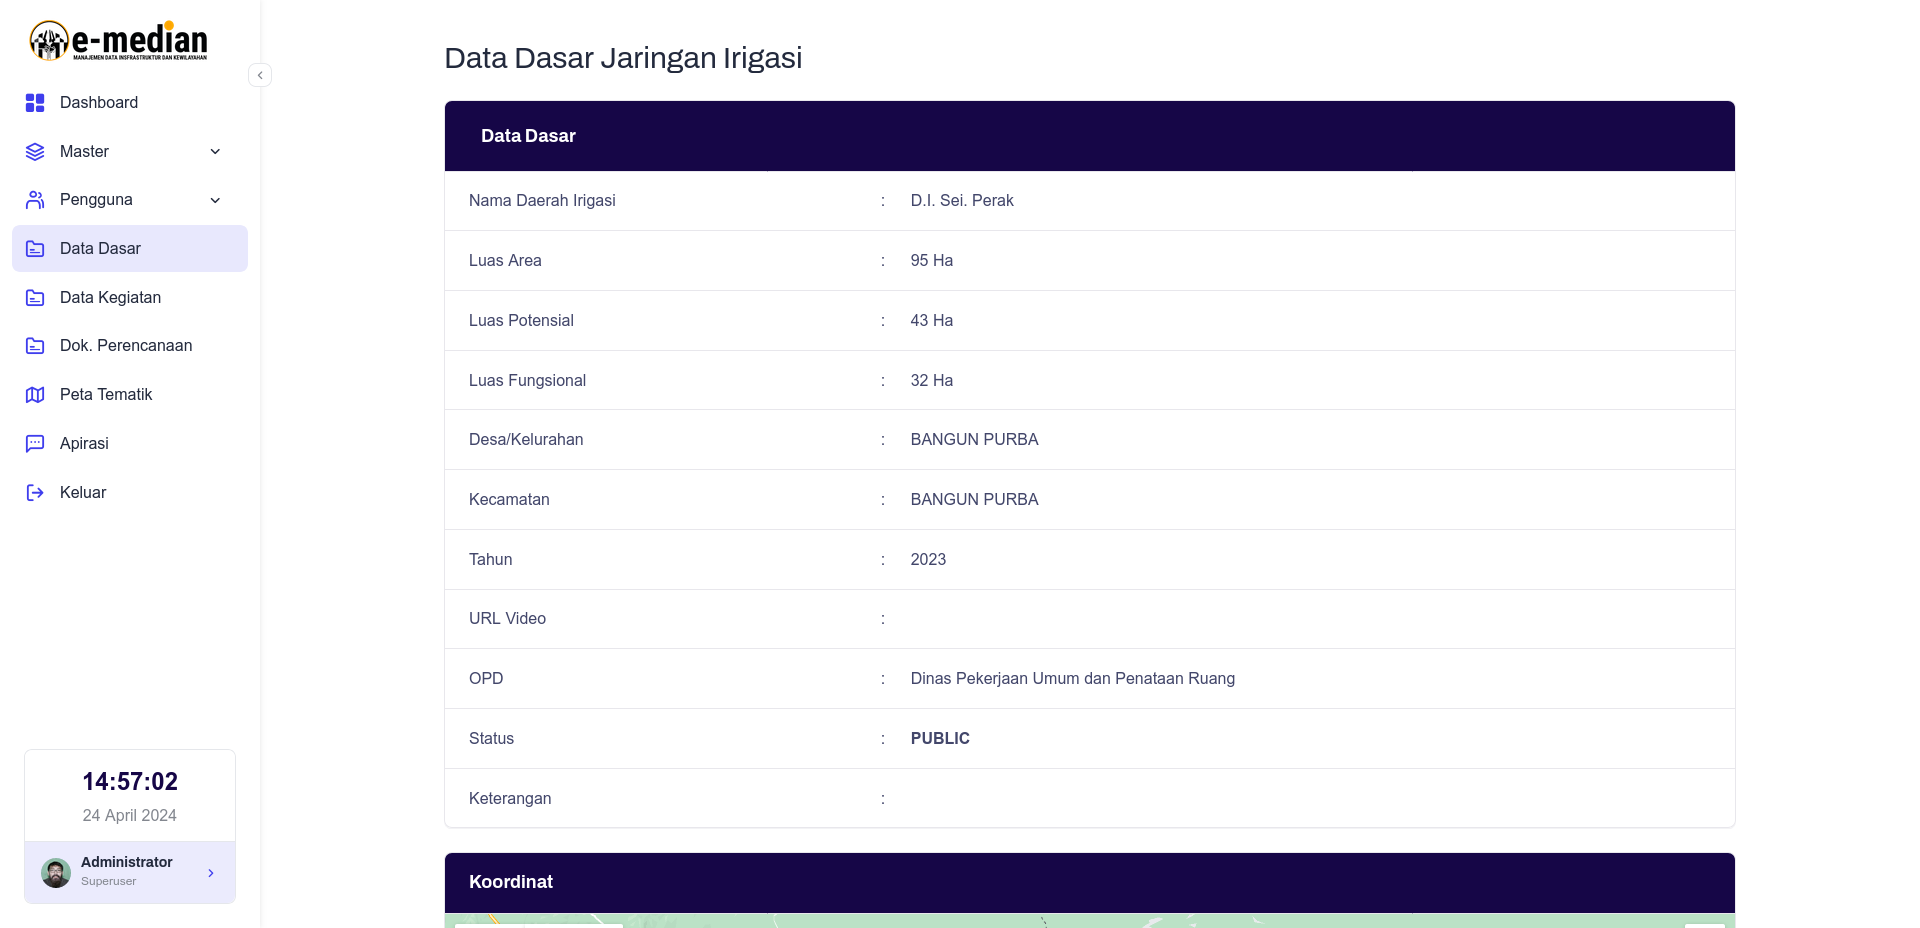
Task: Open the Dashboard menu item
Action: click(130, 103)
